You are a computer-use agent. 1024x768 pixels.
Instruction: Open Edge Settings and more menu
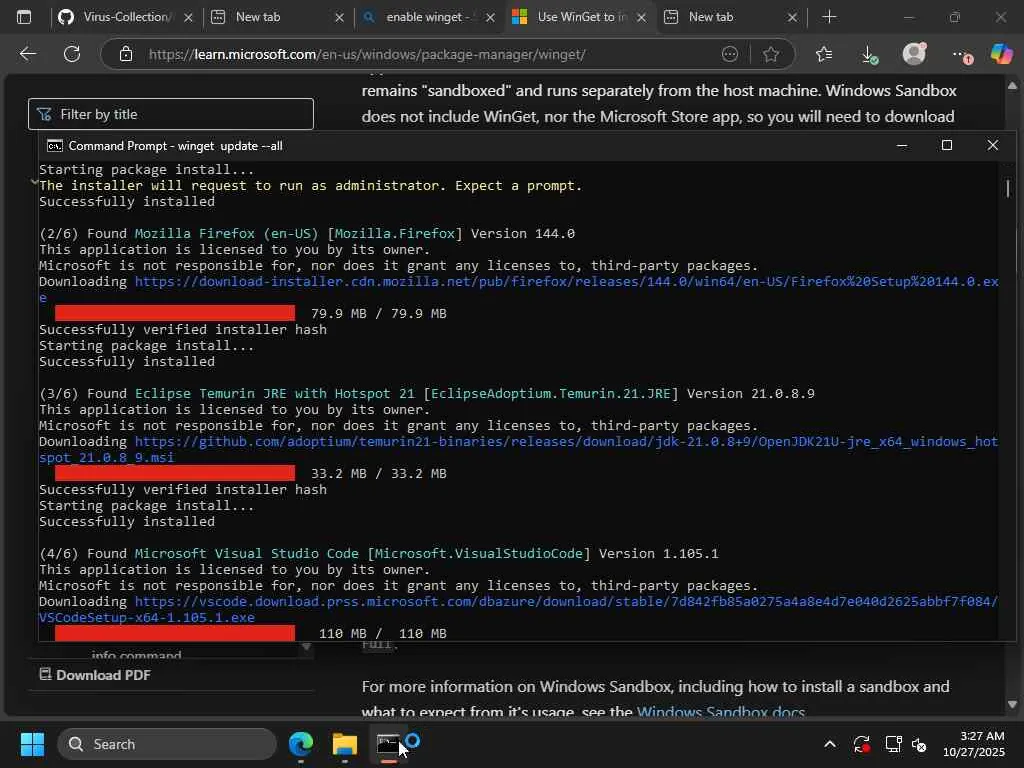[x=961, y=55]
